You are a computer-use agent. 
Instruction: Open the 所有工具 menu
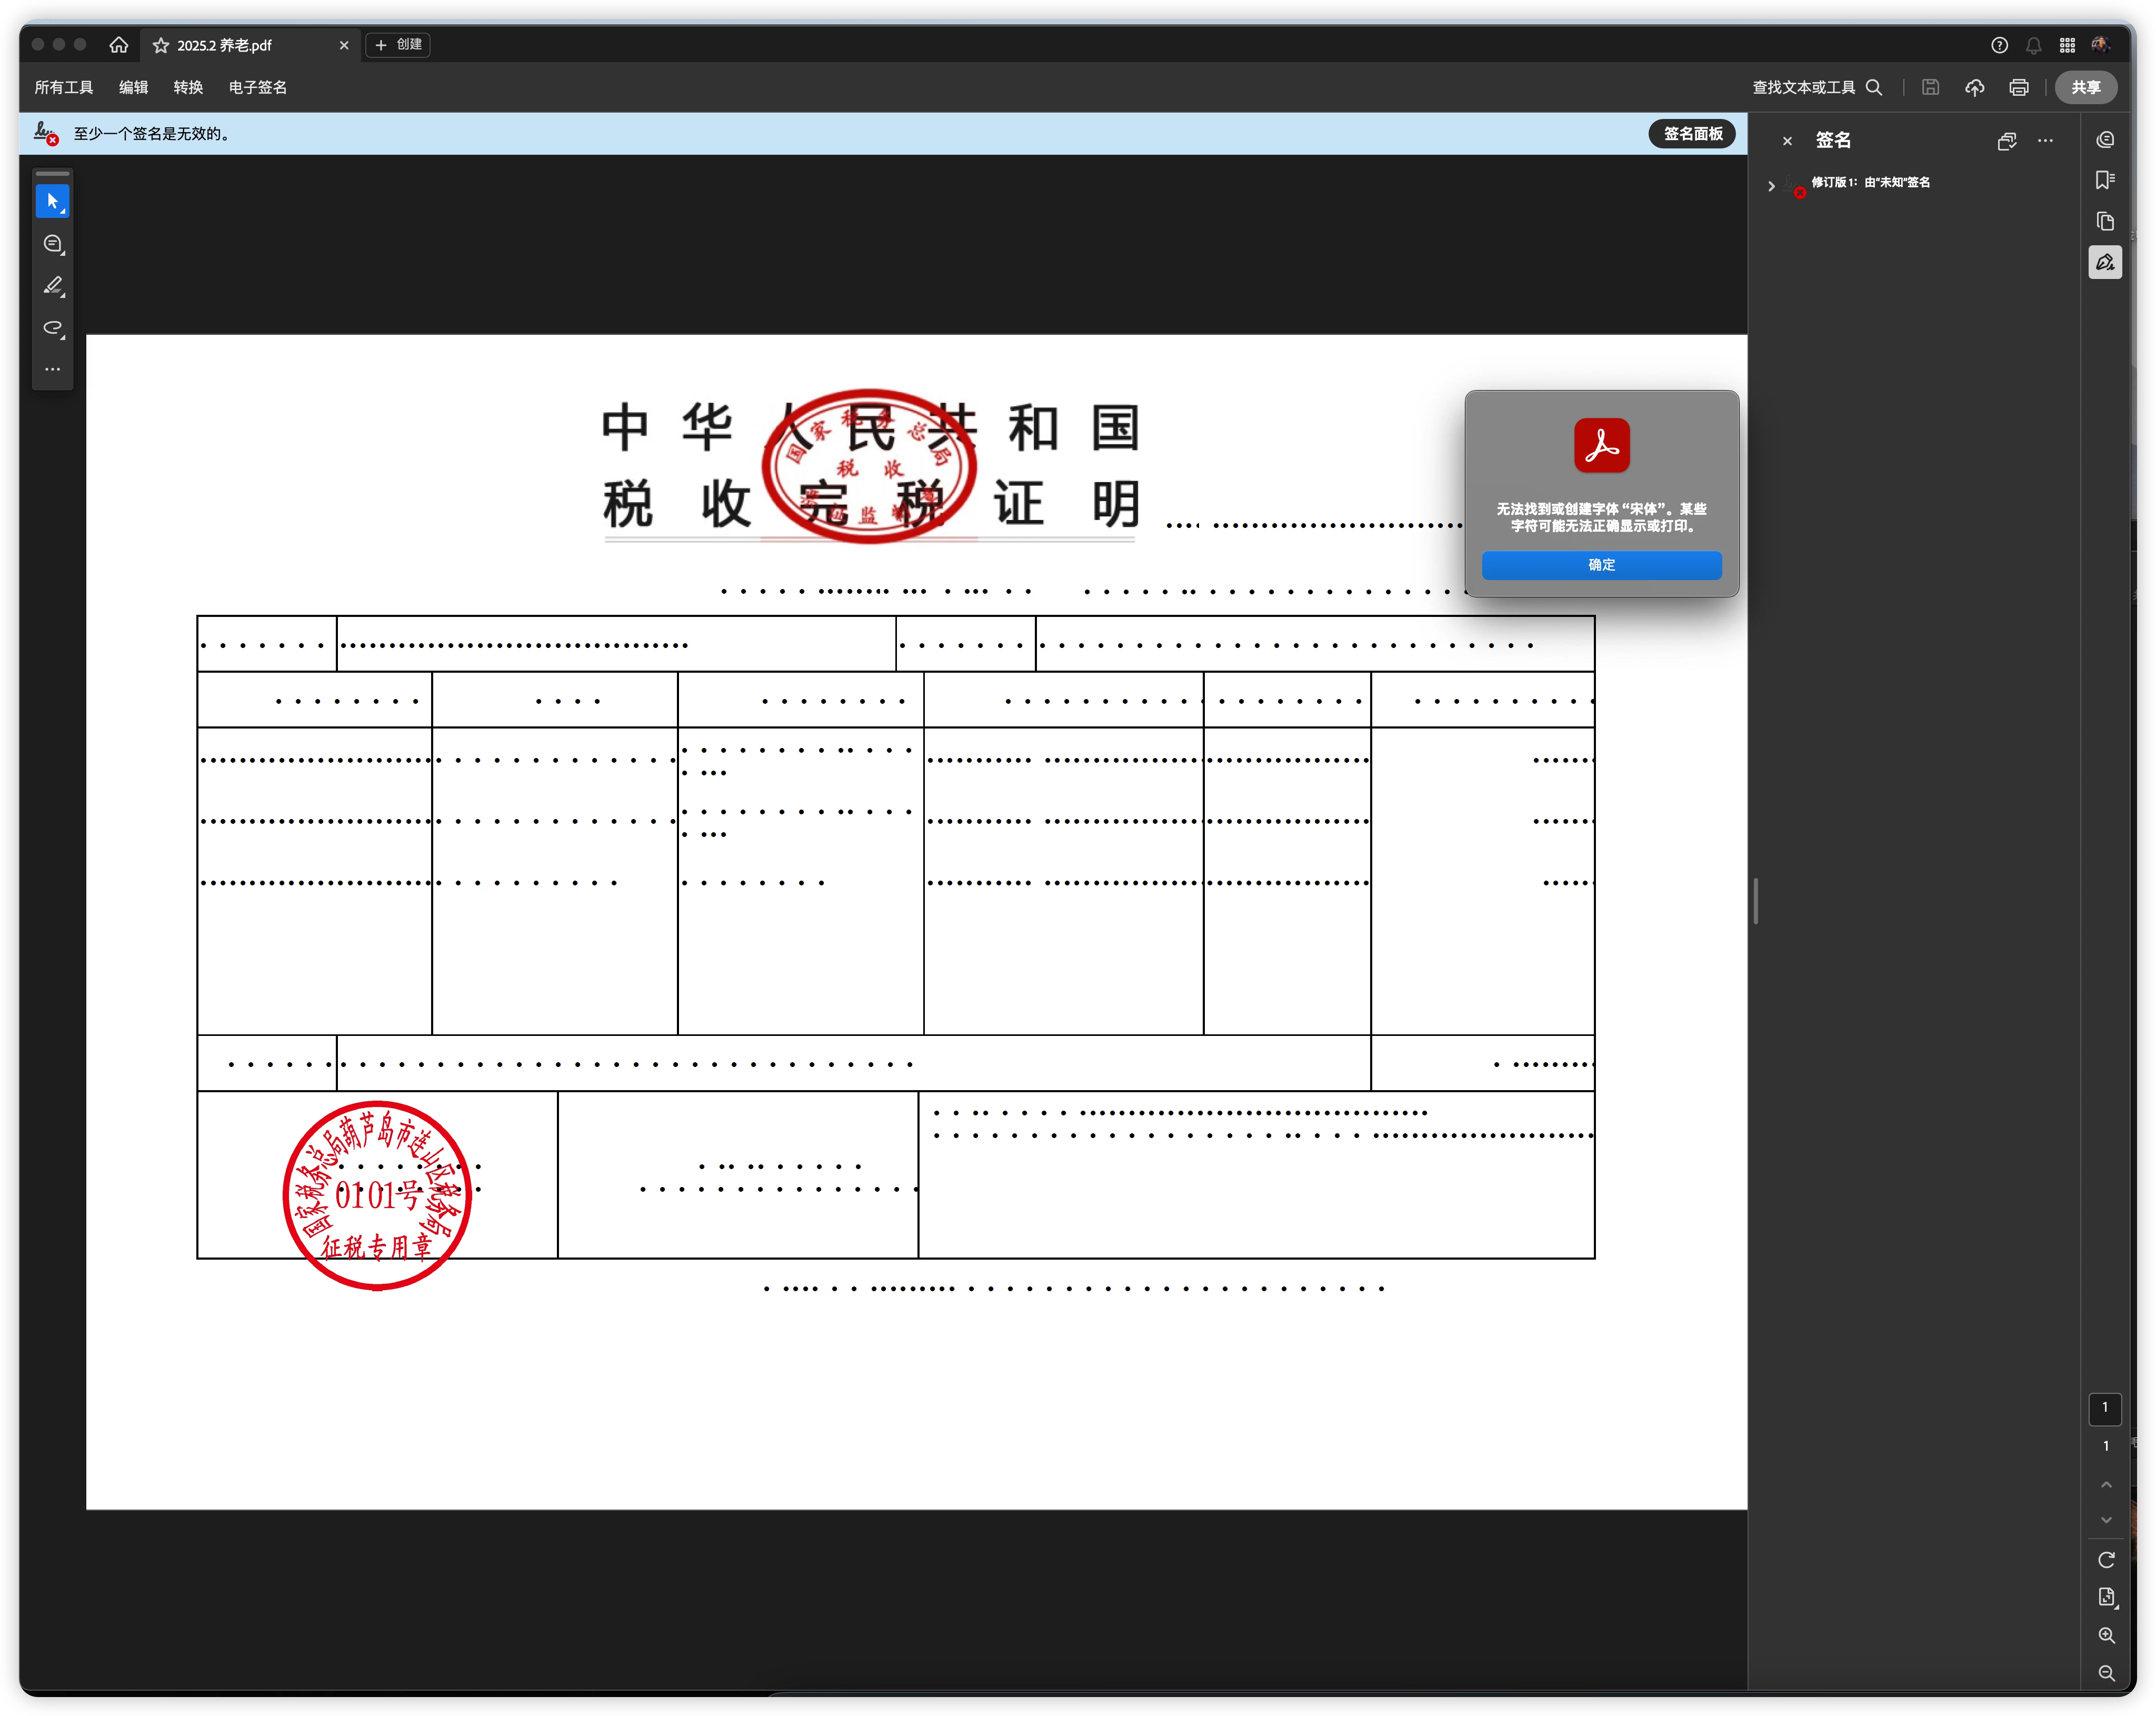click(x=64, y=88)
